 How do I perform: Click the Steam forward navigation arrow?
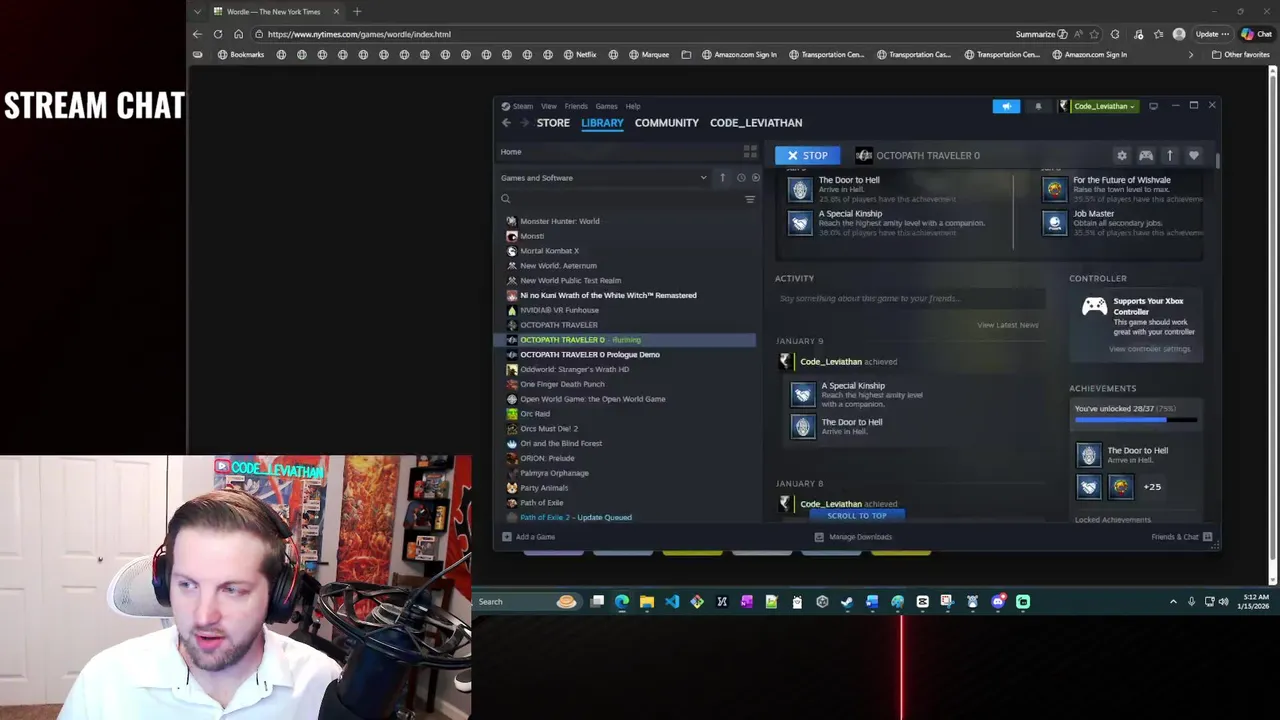coord(523,123)
